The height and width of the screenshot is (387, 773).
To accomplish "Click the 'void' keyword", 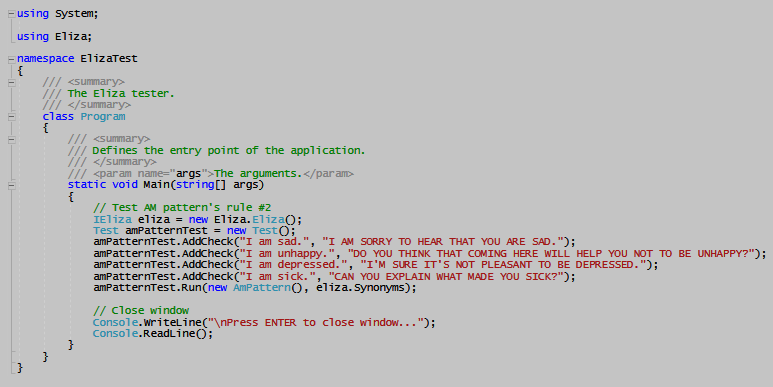I will coord(125,185).
